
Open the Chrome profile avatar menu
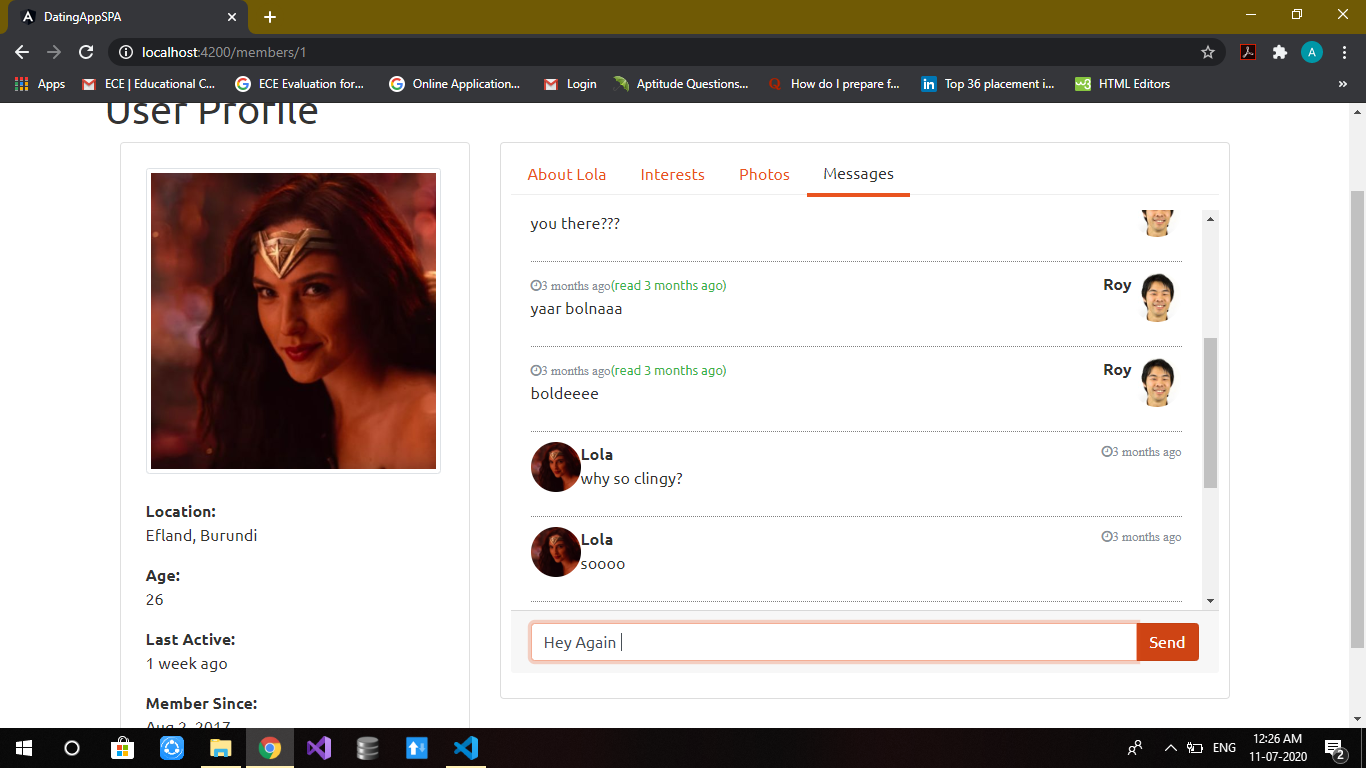(1312, 52)
